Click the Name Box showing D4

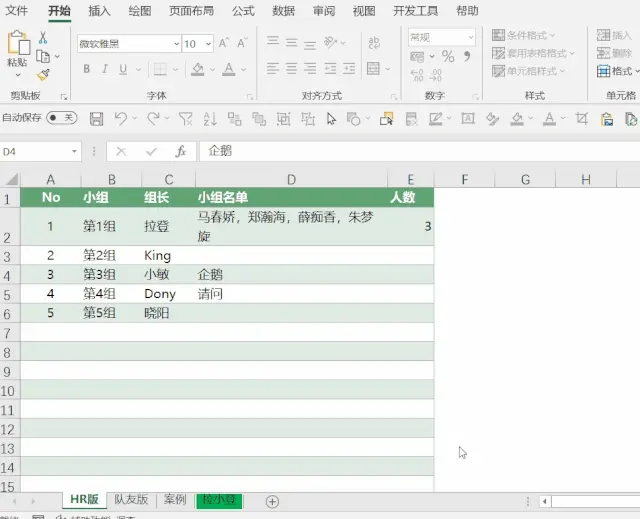click(40, 152)
